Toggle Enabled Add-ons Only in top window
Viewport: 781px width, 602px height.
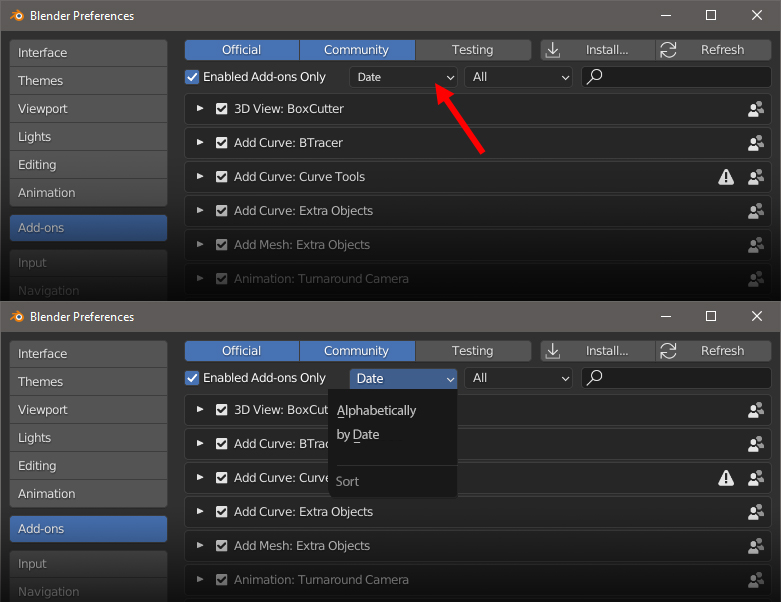coord(192,77)
